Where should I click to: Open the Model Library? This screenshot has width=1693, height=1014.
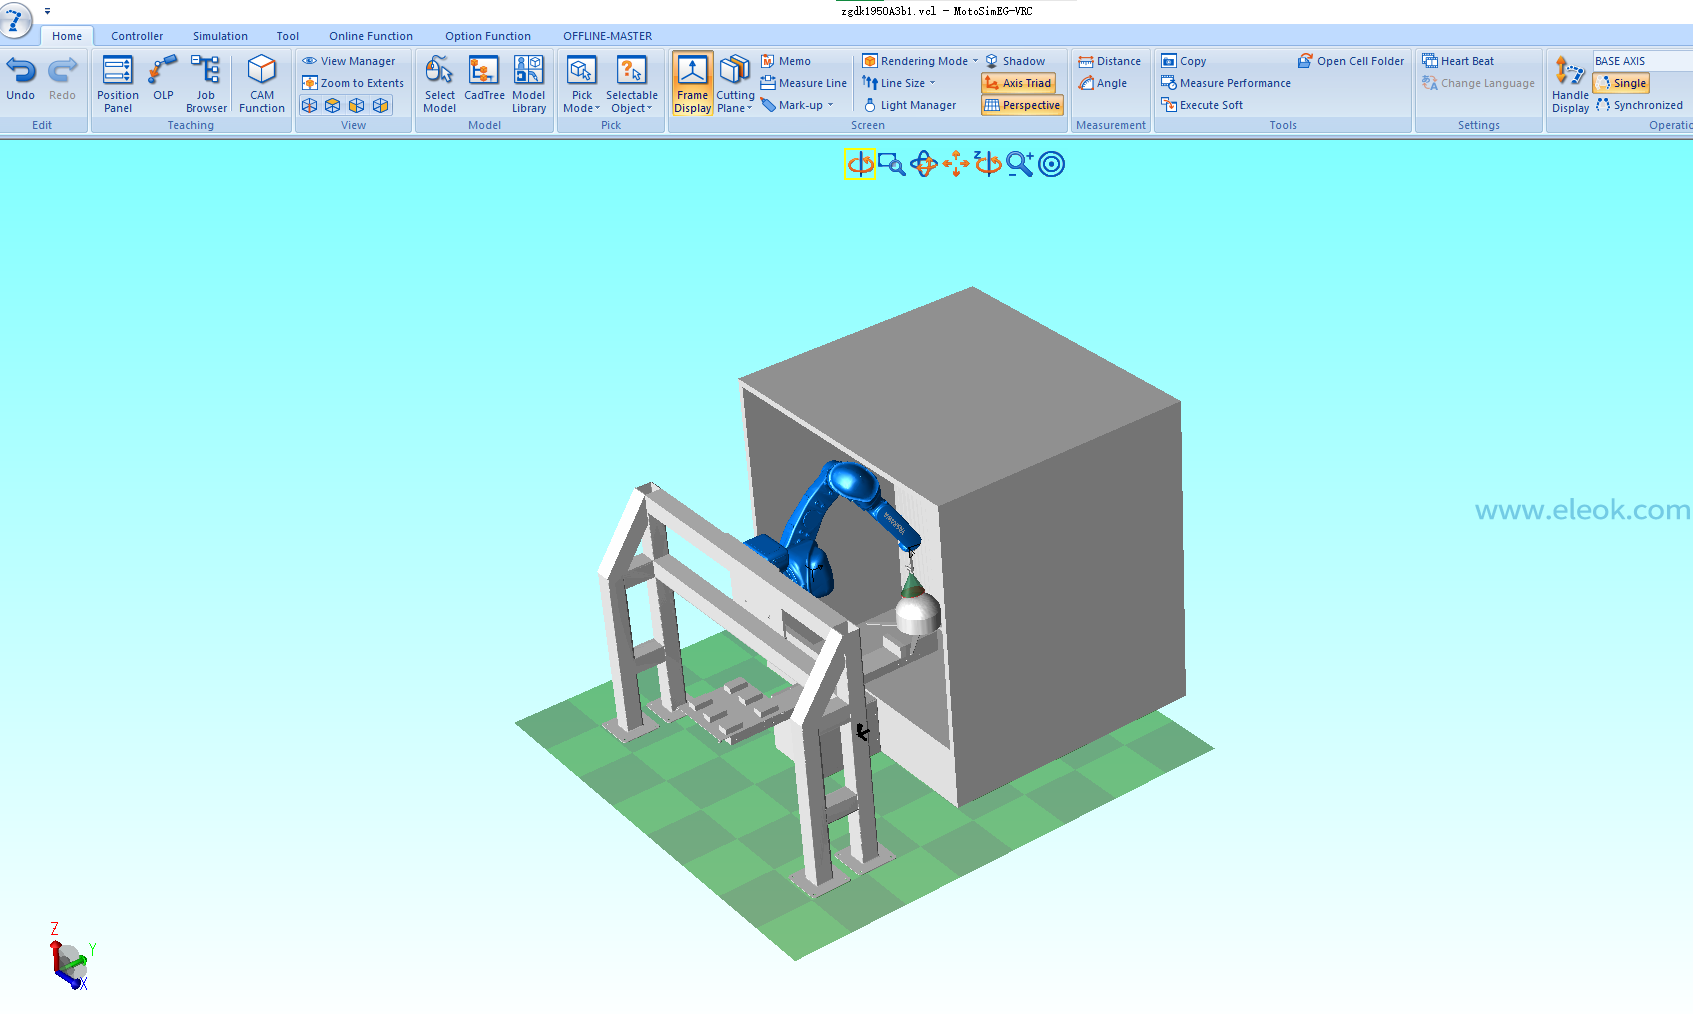(529, 84)
